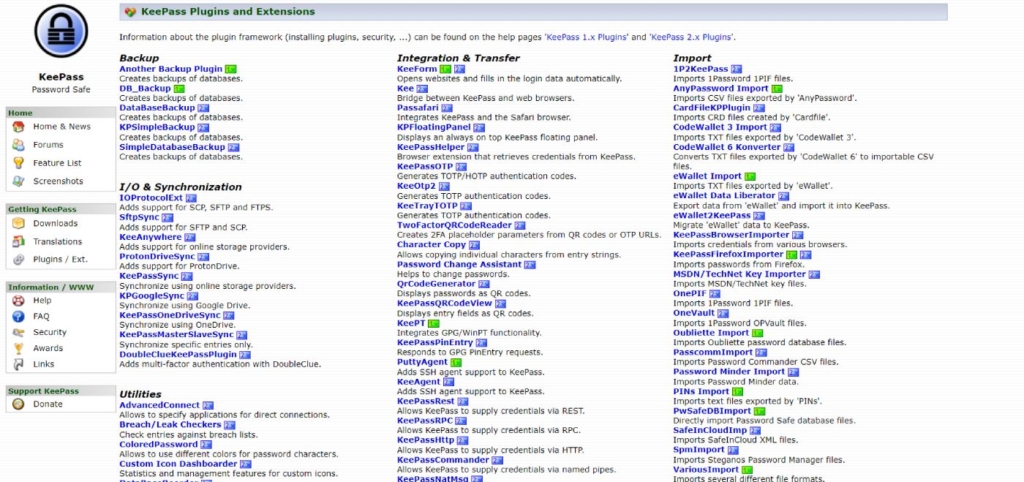Click the Screenshots magnifier icon
1024x482 pixels.
[19, 181]
